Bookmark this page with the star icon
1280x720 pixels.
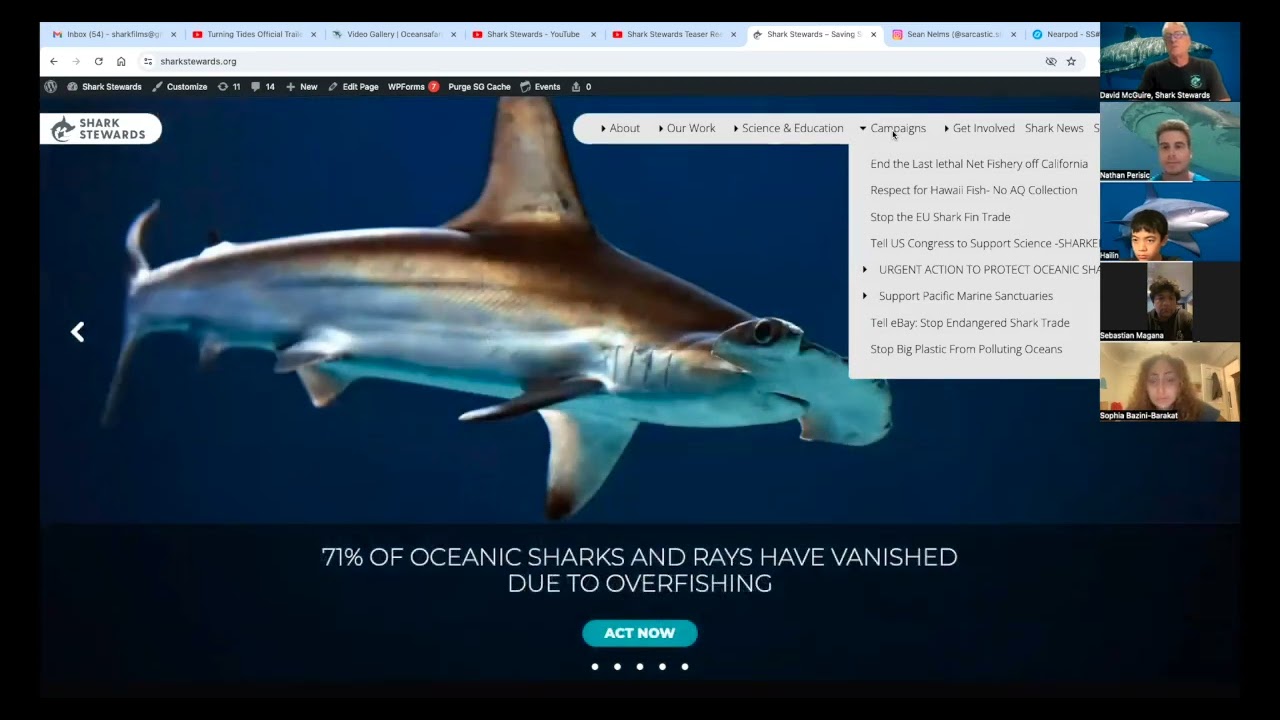pyautogui.click(x=1071, y=61)
